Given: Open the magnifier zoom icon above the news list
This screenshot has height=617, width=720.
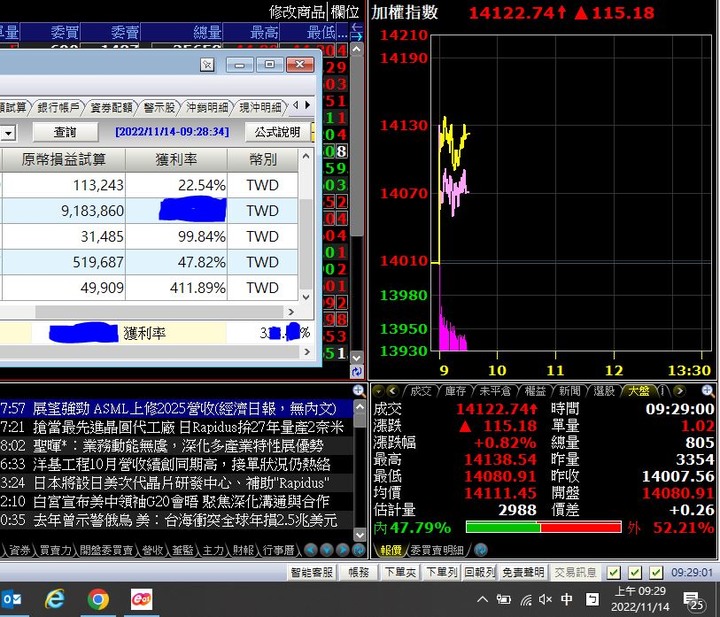Looking at the screenshot, I should click(359, 391).
